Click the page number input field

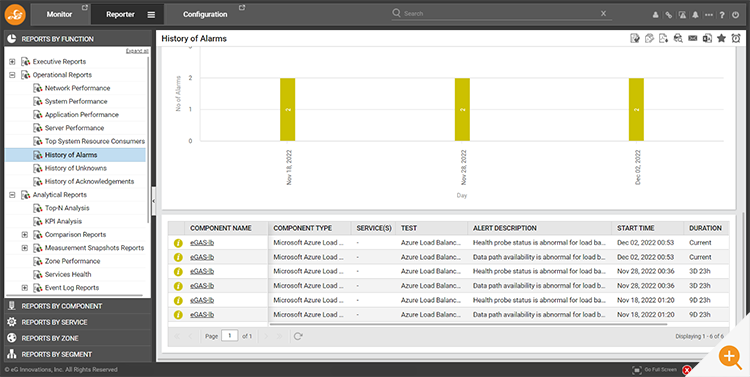click(x=230, y=336)
